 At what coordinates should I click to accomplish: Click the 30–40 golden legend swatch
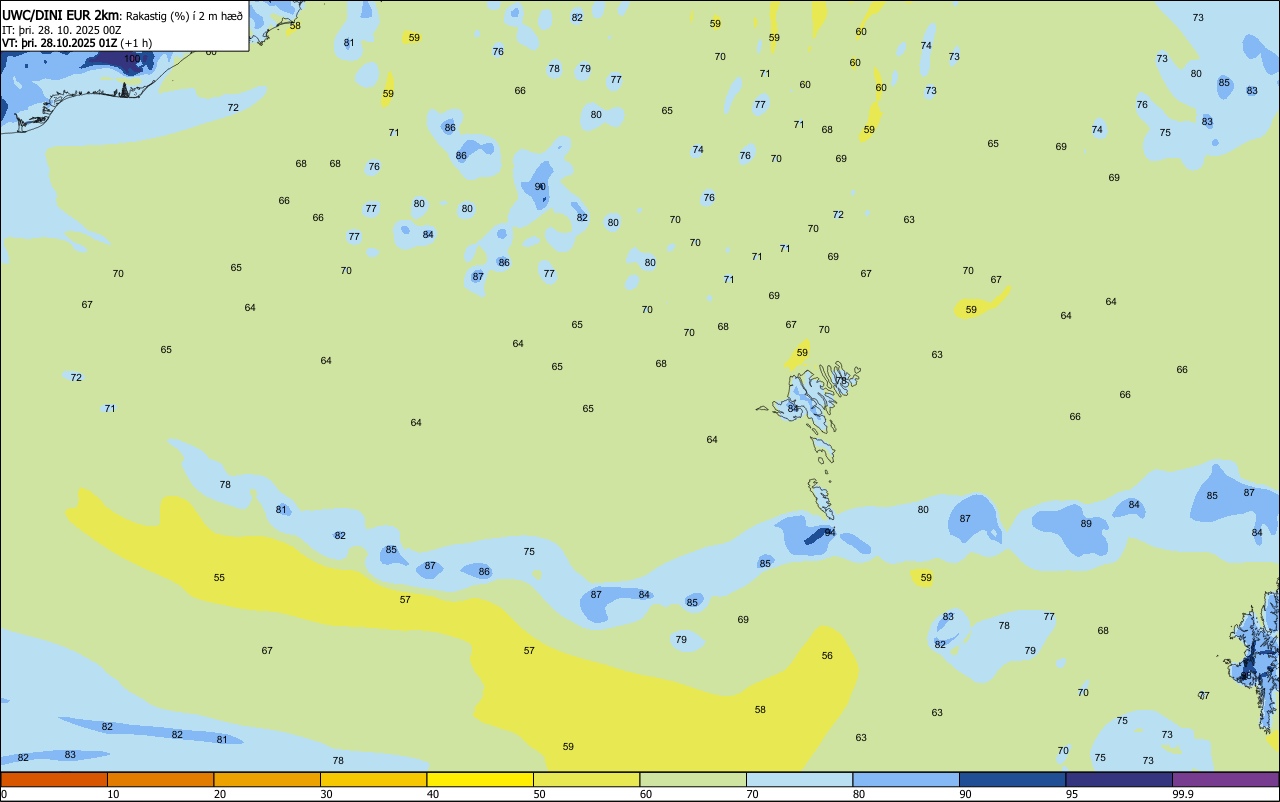(373, 779)
